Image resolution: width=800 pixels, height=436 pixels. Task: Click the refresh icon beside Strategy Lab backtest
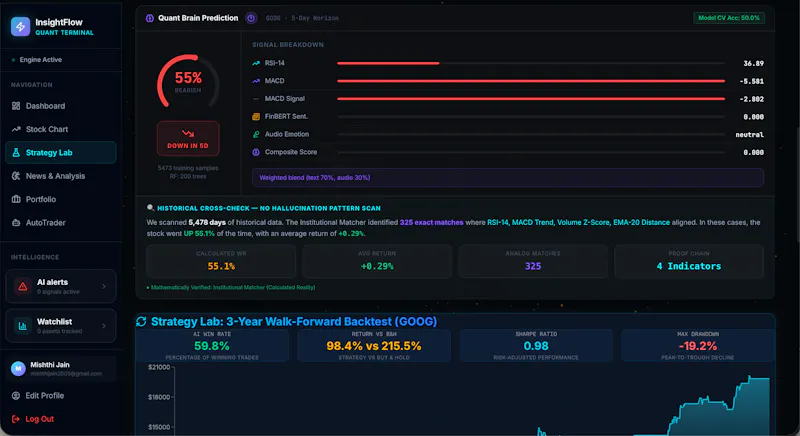pos(141,322)
